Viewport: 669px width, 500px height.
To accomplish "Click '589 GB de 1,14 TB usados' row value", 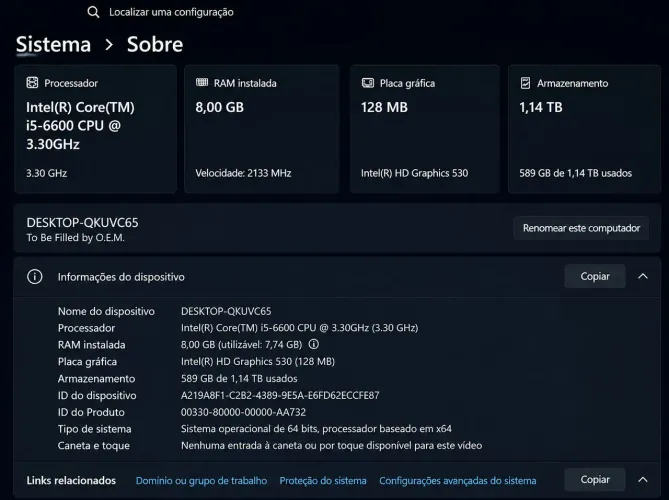I will click(239, 378).
